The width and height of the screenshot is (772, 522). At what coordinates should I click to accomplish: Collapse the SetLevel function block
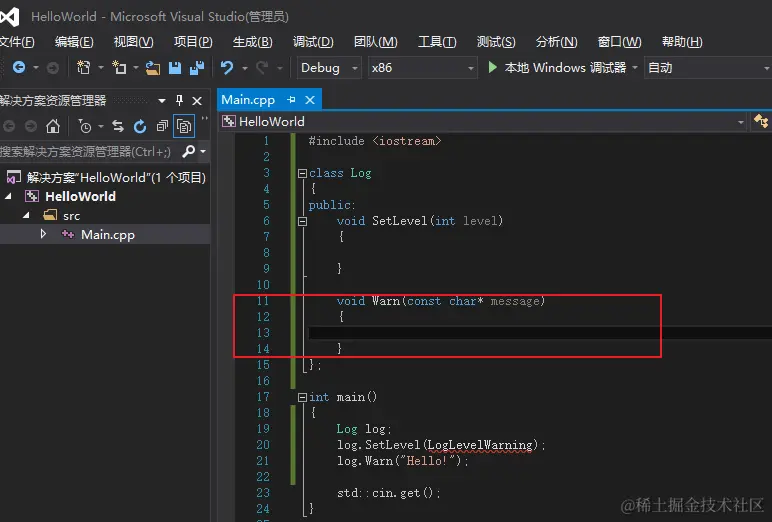coord(302,222)
